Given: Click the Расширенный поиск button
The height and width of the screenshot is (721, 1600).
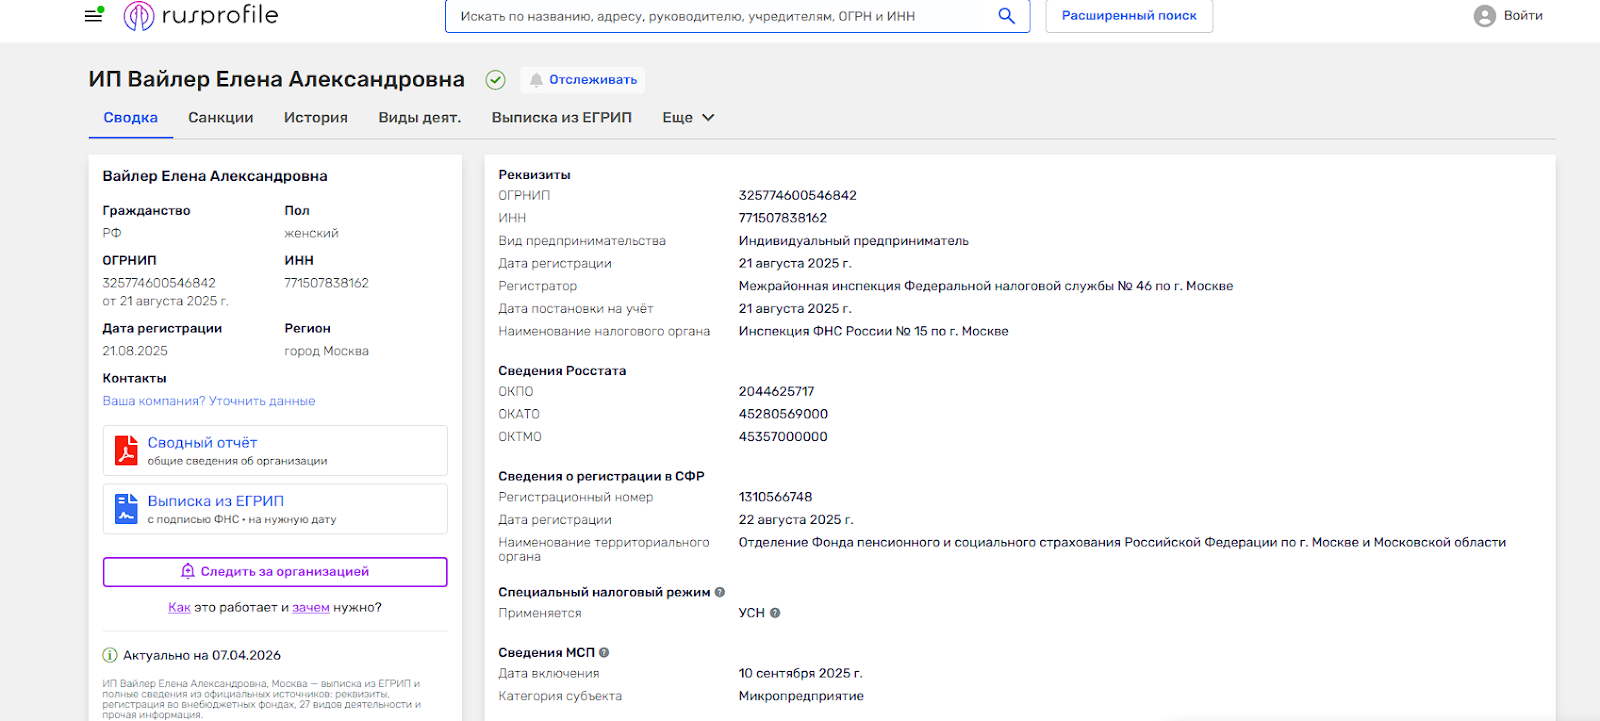Looking at the screenshot, I should pos(1129,16).
